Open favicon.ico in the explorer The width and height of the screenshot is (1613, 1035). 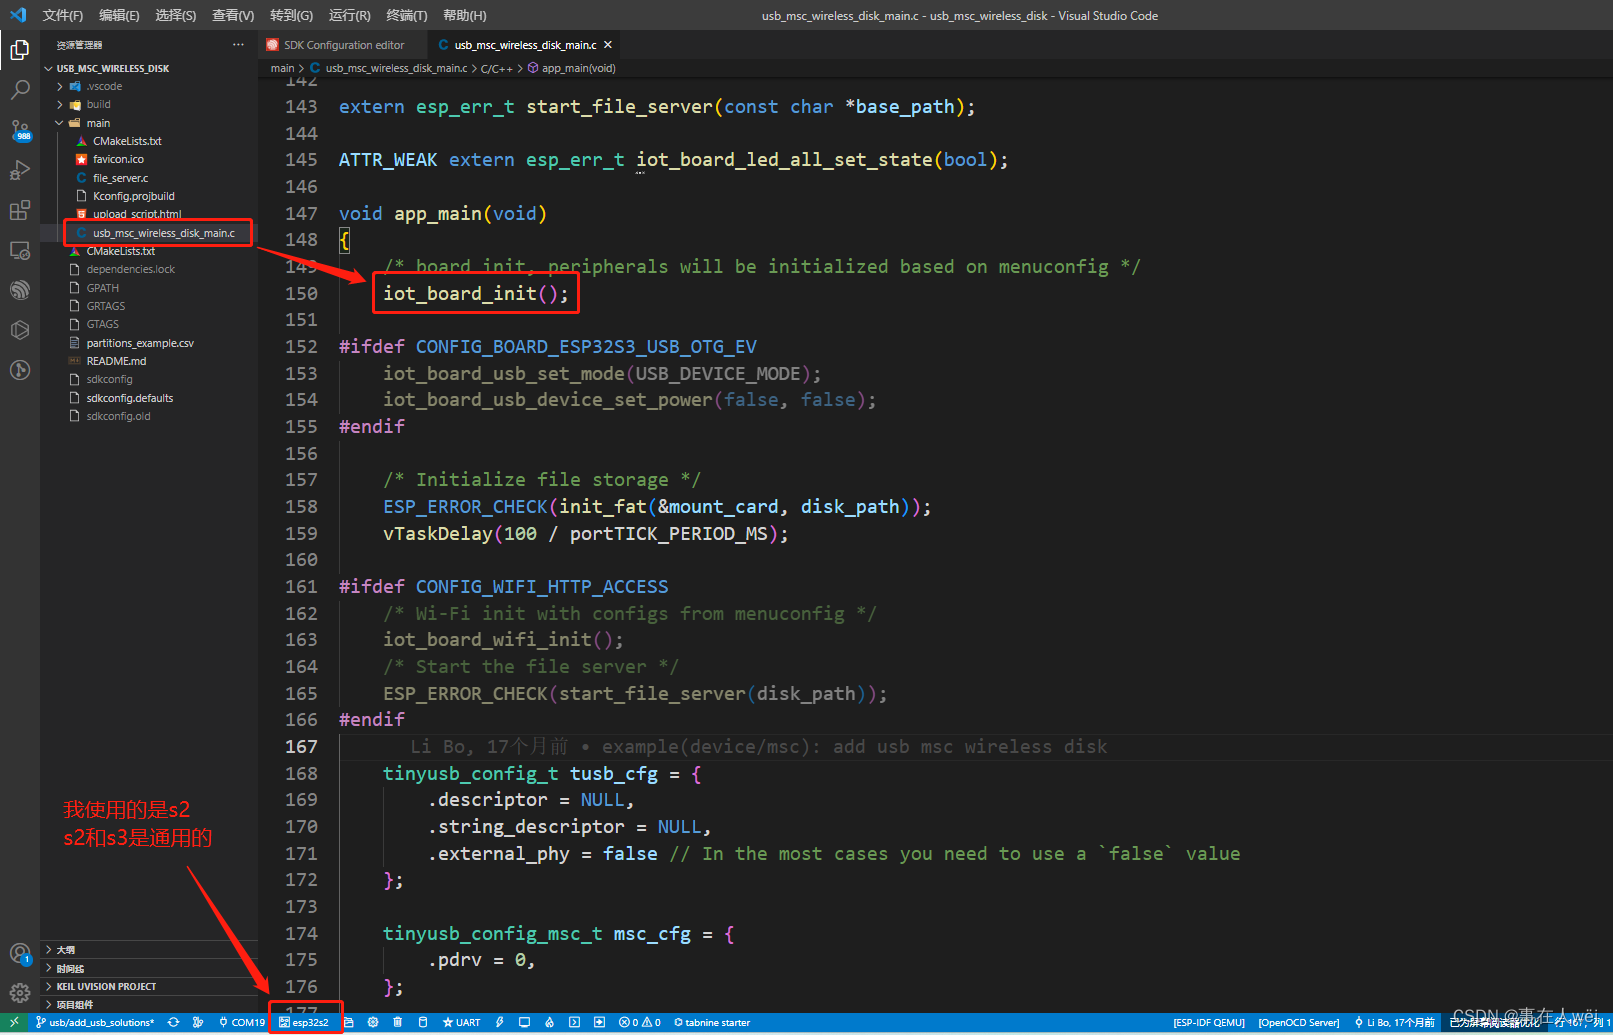coord(149,159)
